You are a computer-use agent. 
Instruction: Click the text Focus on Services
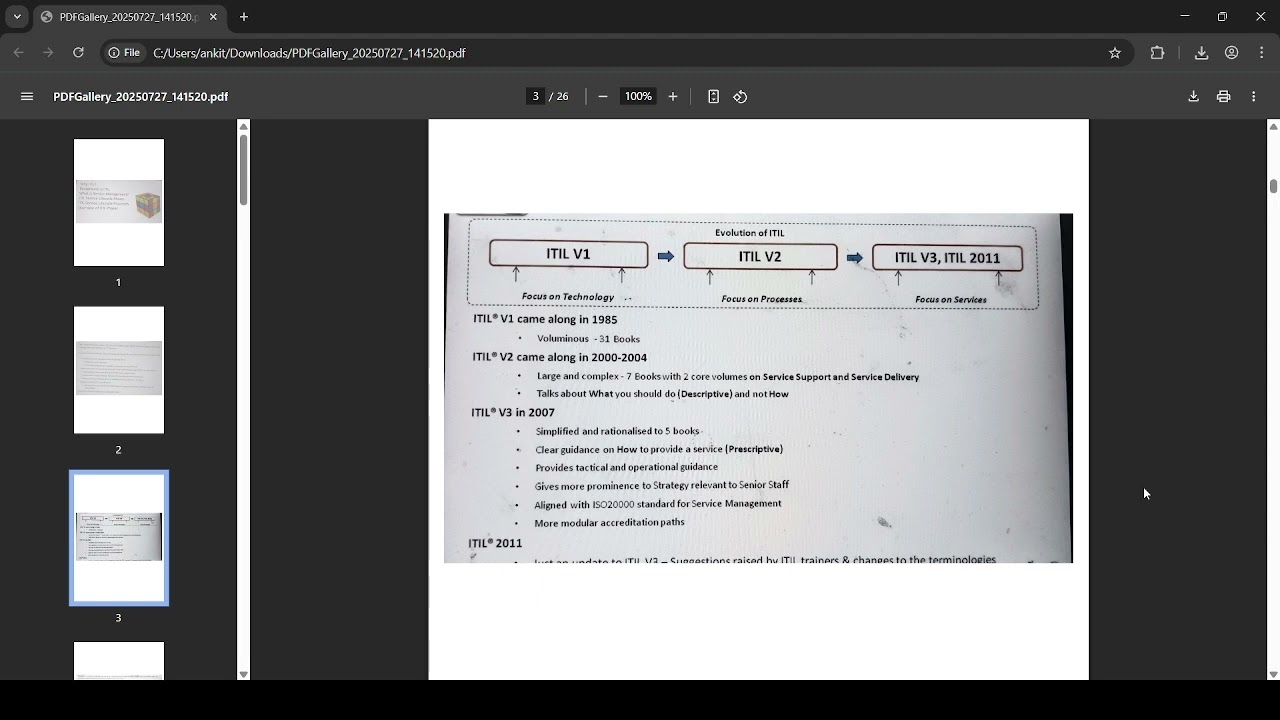pyautogui.click(x=950, y=299)
